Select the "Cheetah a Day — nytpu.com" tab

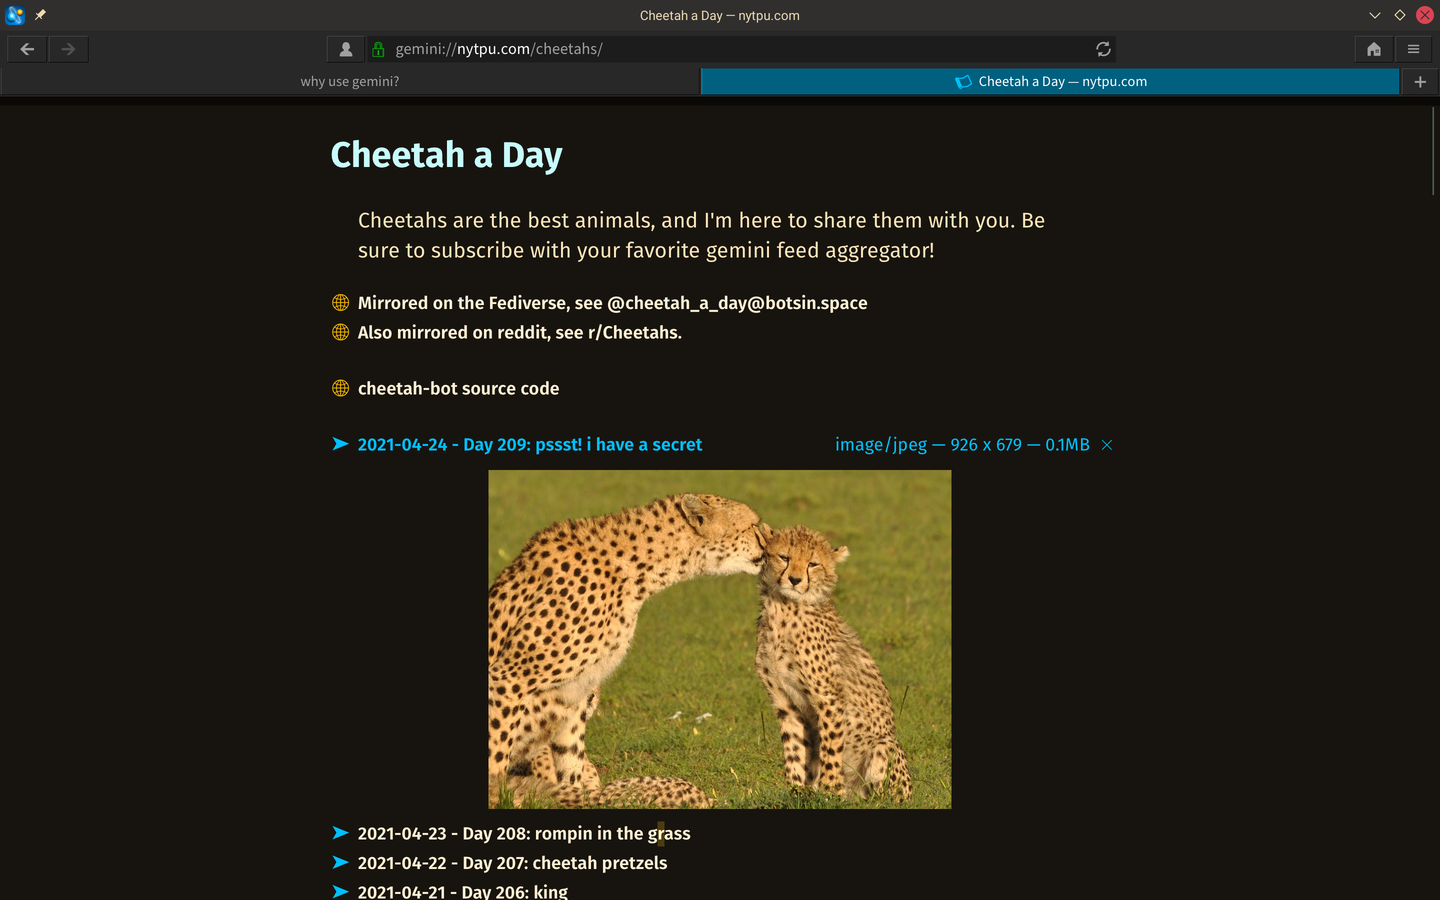[x=1050, y=82]
